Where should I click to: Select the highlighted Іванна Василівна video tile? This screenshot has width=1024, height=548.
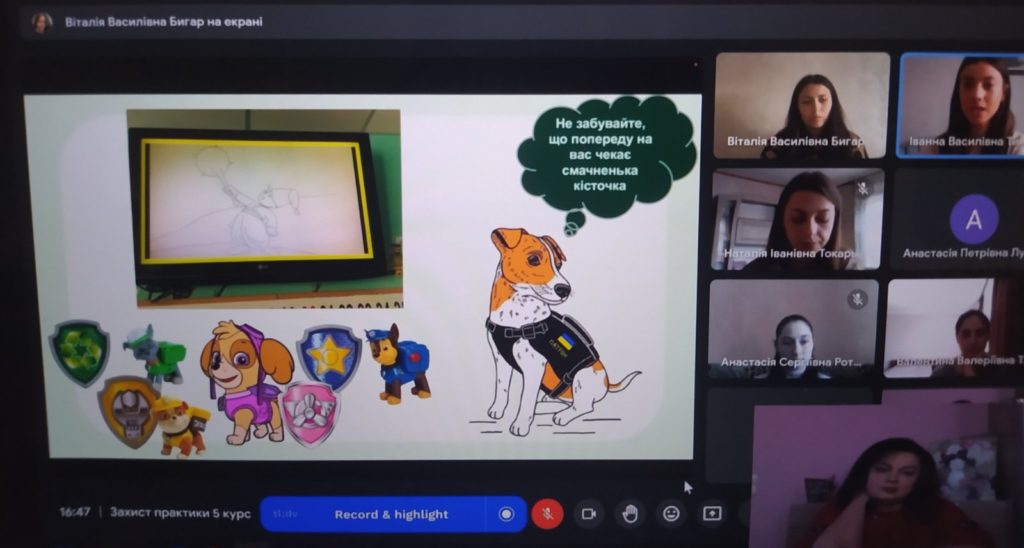coord(961,106)
